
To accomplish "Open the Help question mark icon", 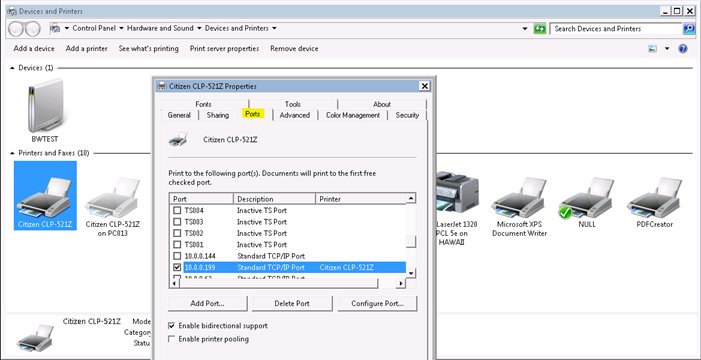I will tap(683, 49).
